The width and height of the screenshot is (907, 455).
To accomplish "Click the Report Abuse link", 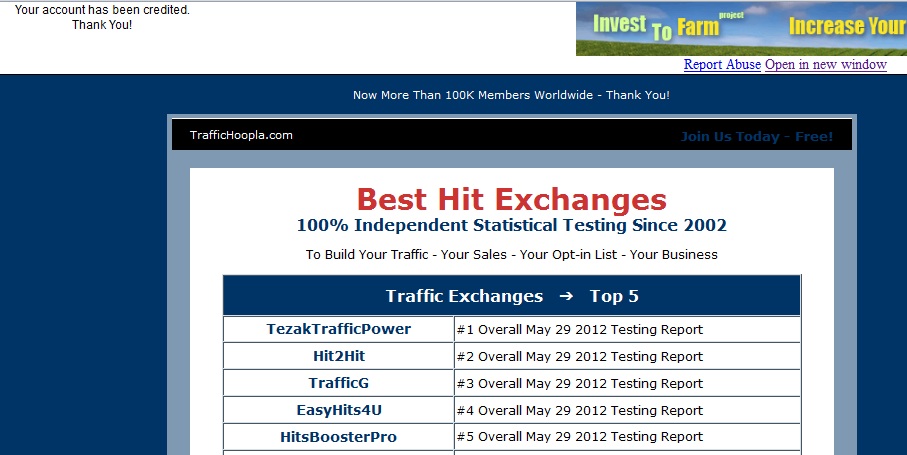I will click(x=722, y=64).
